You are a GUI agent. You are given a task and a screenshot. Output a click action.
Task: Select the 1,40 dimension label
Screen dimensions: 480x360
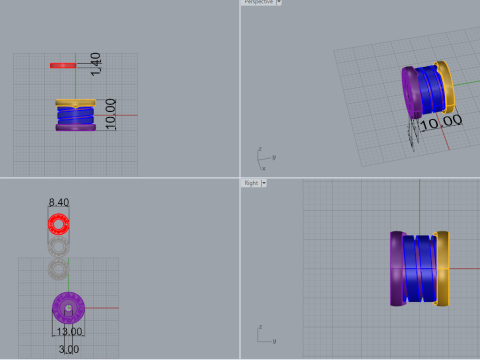click(96, 64)
